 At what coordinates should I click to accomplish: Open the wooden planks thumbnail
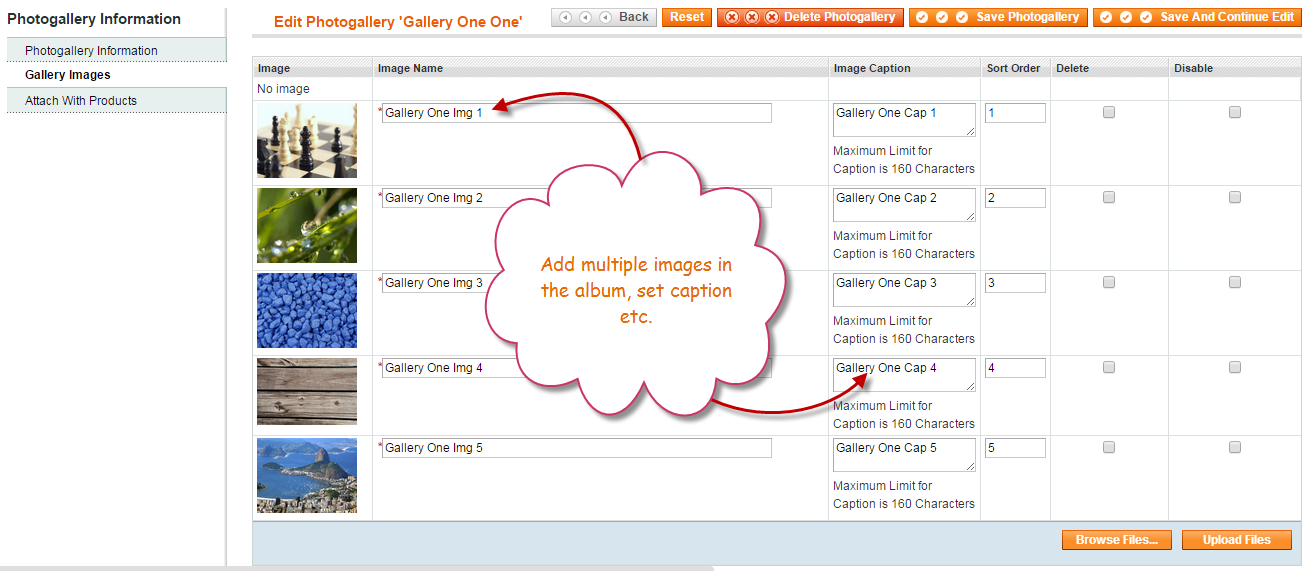point(307,391)
